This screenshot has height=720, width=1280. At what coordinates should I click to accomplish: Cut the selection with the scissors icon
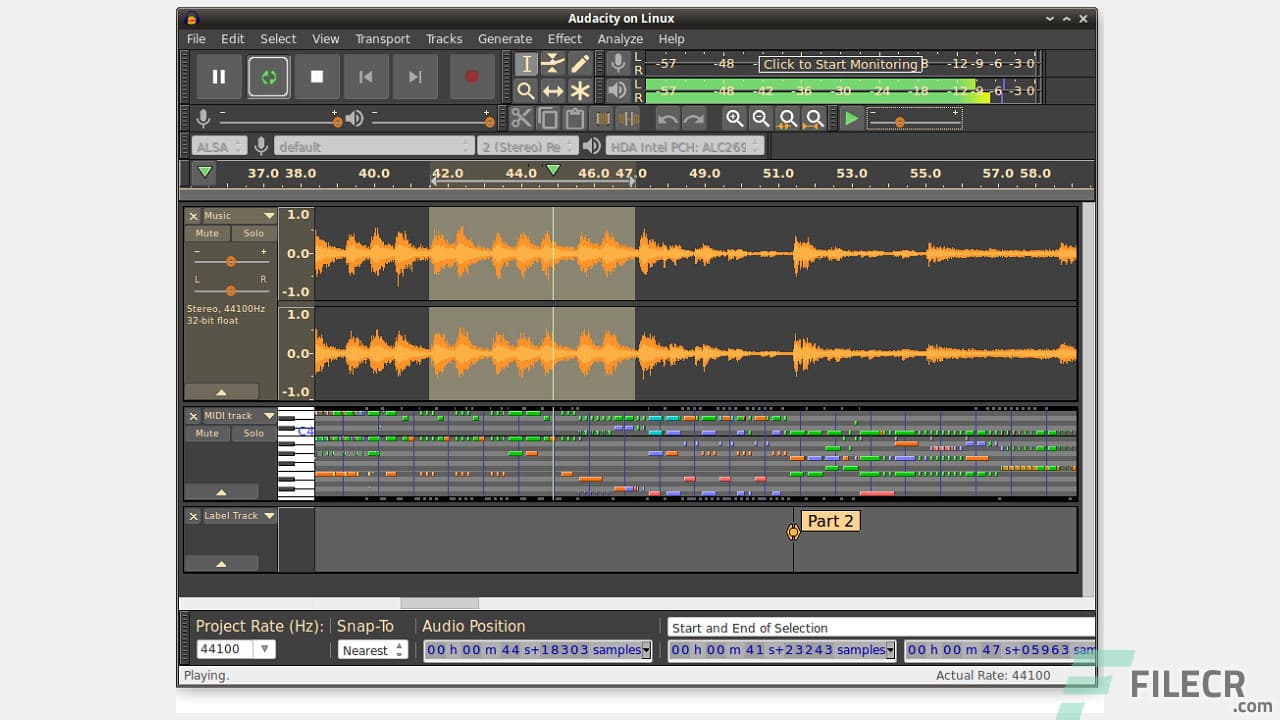(520, 118)
